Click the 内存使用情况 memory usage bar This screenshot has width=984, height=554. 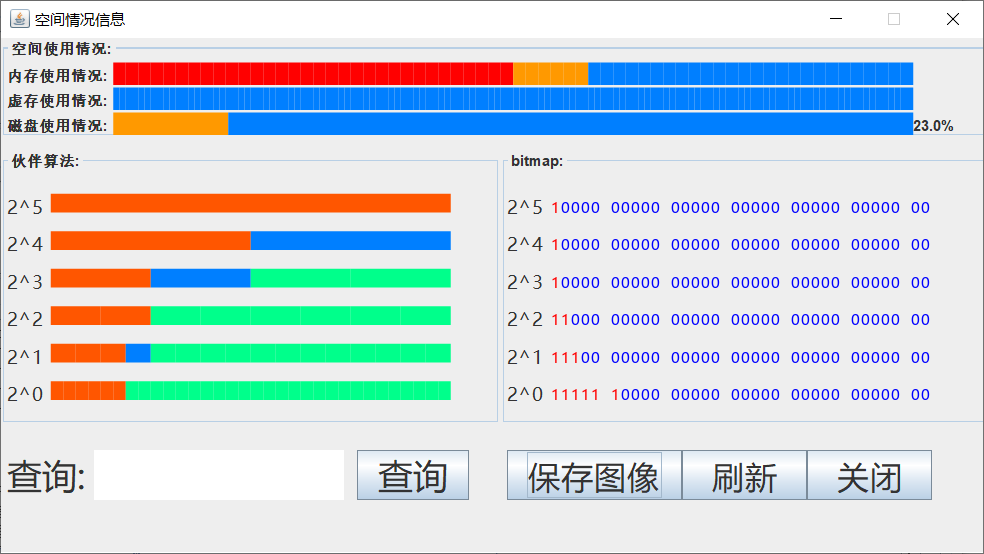[513, 74]
